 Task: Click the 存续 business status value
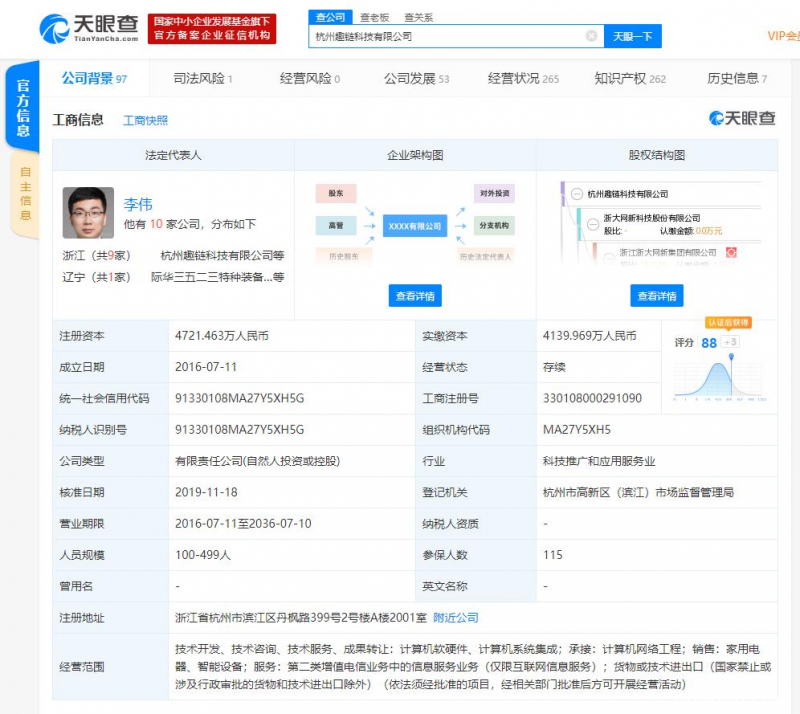[554, 367]
